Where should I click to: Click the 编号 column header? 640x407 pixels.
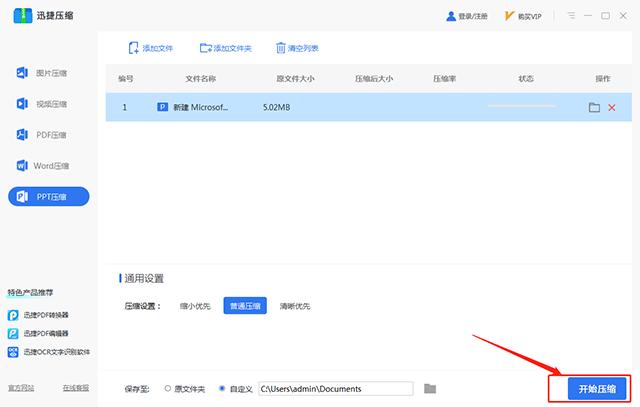coord(126,78)
